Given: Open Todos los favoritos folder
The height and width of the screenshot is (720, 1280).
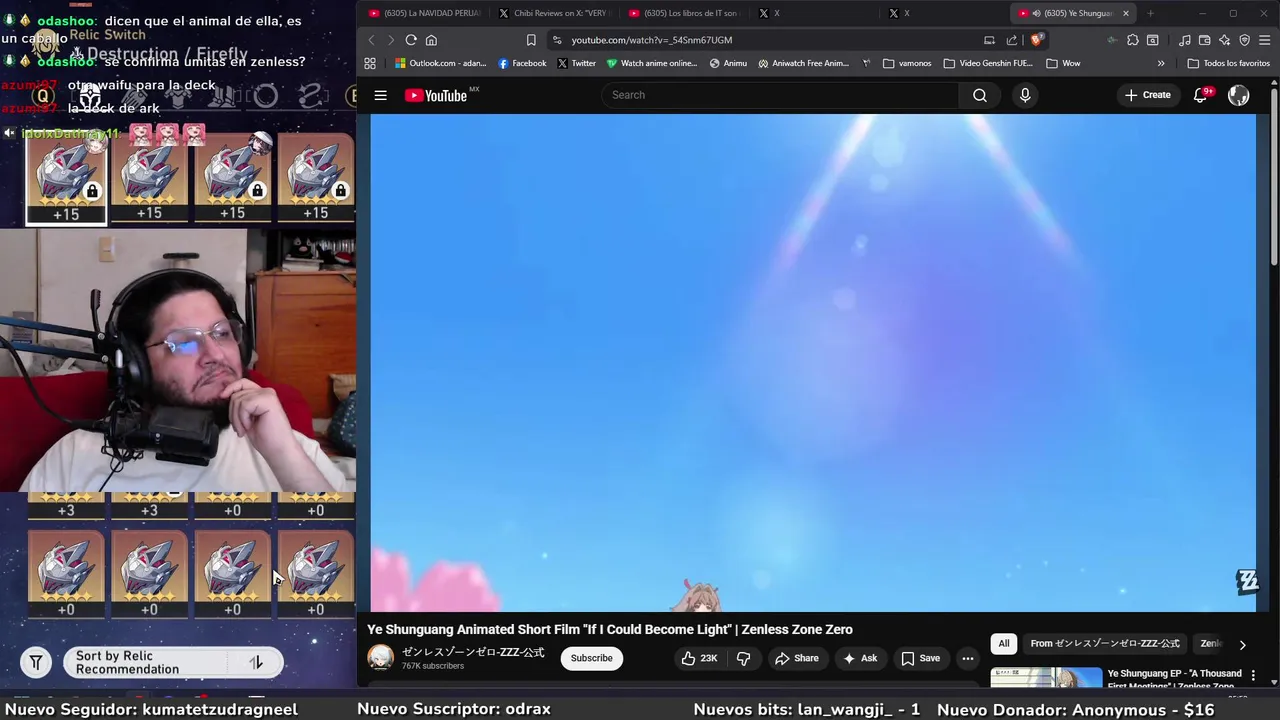Looking at the screenshot, I should [x=1228, y=63].
